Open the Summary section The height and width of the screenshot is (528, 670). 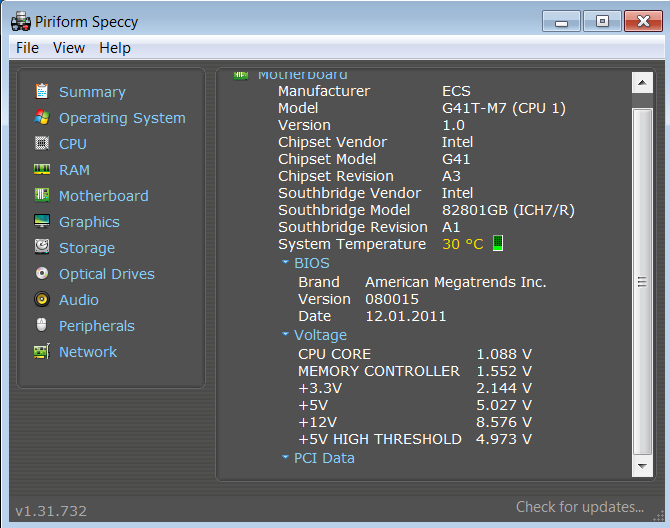(92, 92)
